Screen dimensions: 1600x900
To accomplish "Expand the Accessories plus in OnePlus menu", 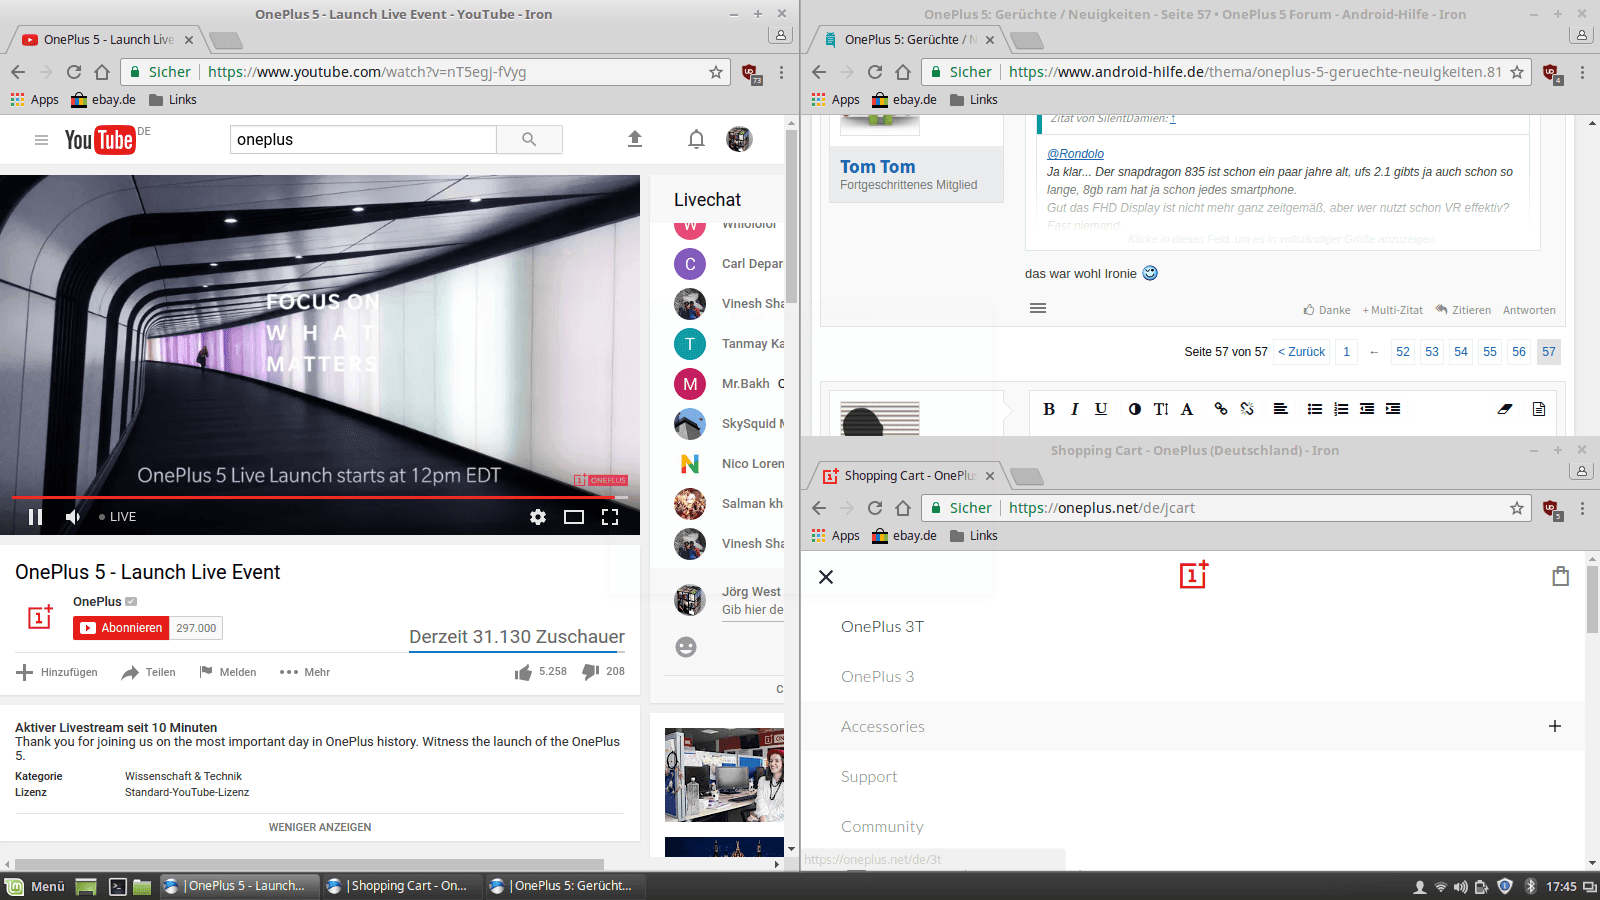I will tap(1555, 726).
